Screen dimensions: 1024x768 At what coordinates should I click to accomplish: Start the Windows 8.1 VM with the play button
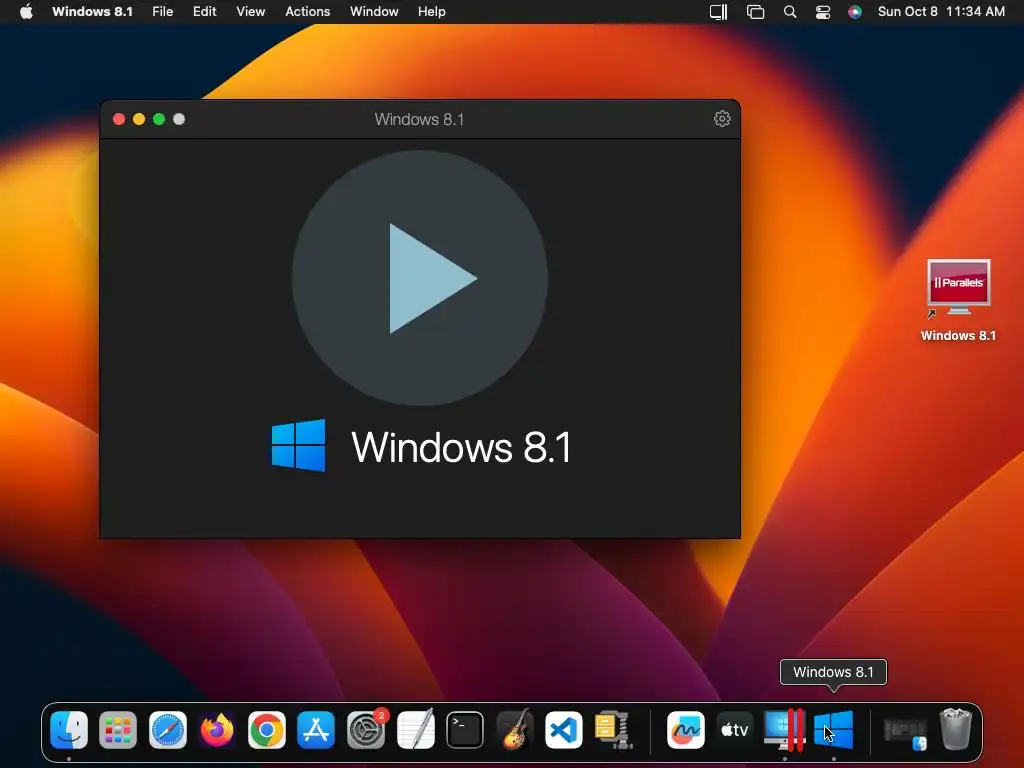pos(419,278)
